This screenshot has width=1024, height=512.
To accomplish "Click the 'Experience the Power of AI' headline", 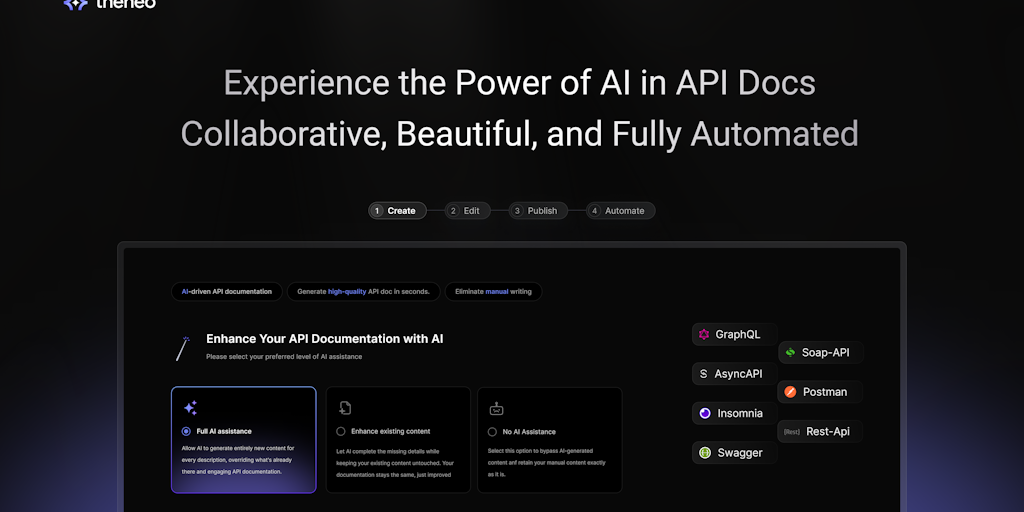I will [x=519, y=83].
